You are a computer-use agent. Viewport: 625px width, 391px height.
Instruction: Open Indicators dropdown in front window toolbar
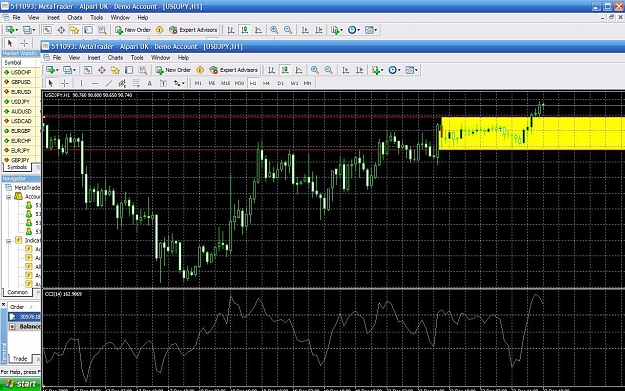377,70
